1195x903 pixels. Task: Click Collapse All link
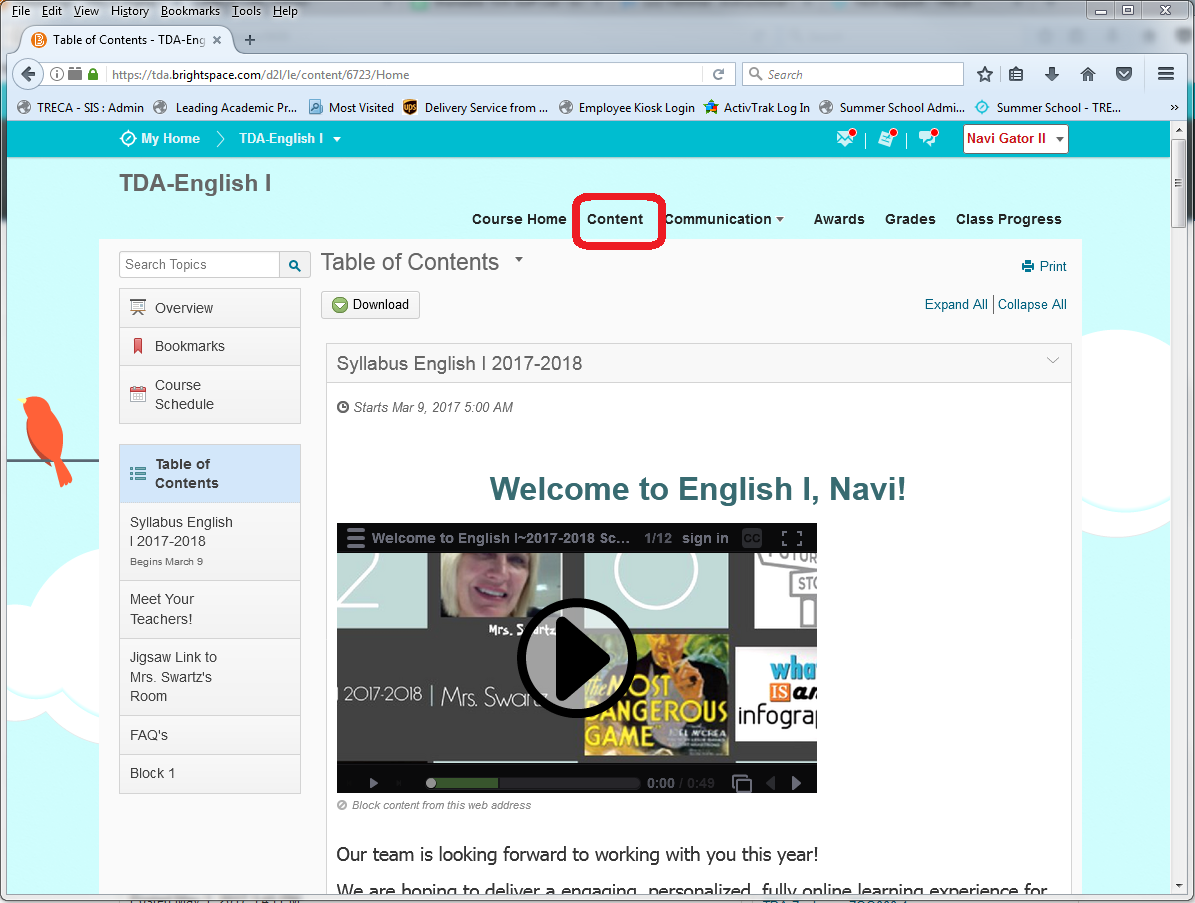tap(1032, 305)
